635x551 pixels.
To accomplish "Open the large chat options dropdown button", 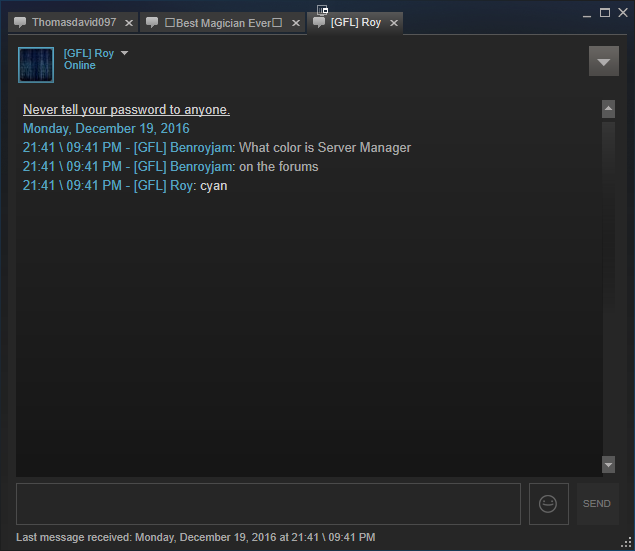I will click(x=603, y=62).
